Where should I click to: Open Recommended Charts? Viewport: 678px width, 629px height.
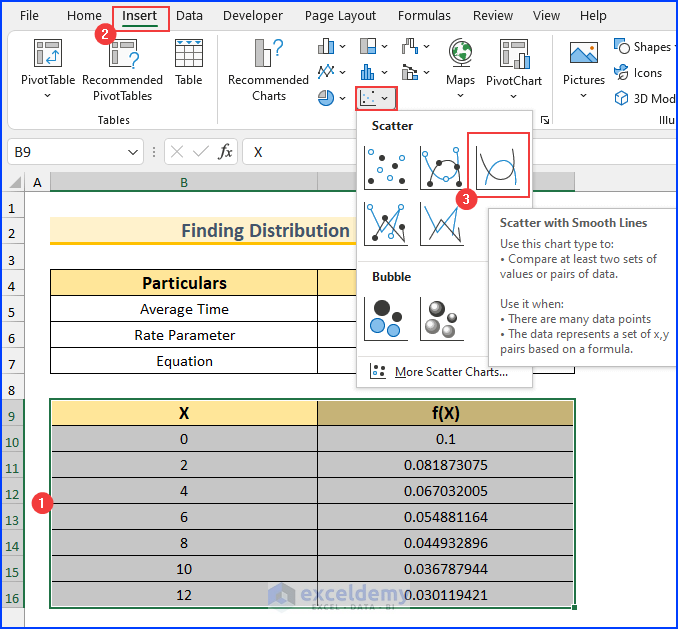(268, 70)
